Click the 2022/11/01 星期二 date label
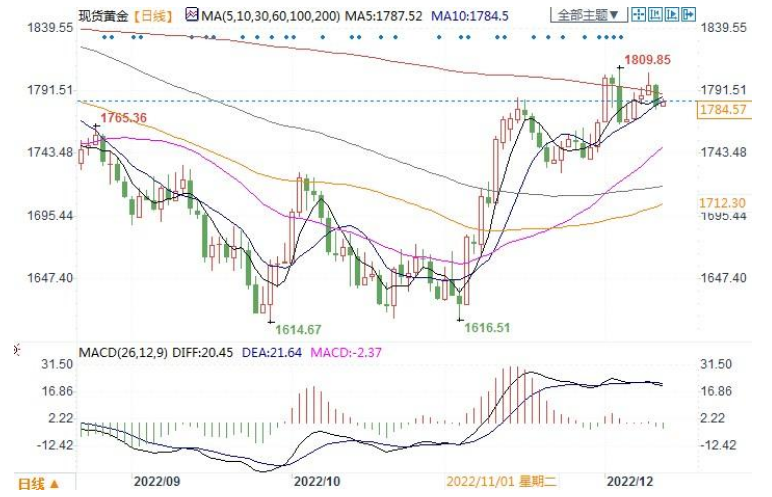The height and width of the screenshot is (497, 772). click(x=501, y=481)
